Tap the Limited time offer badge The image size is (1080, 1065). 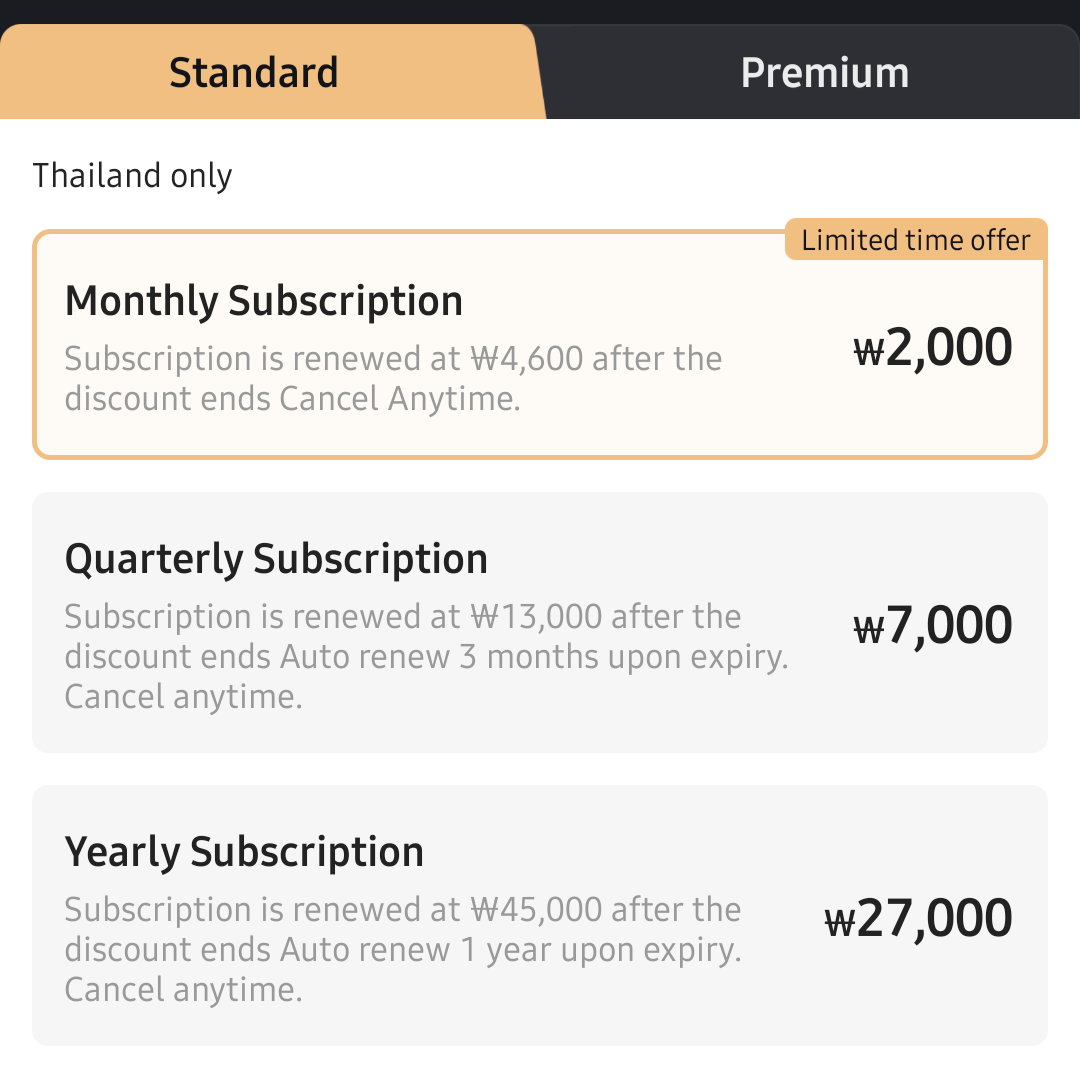[x=915, y=240]
